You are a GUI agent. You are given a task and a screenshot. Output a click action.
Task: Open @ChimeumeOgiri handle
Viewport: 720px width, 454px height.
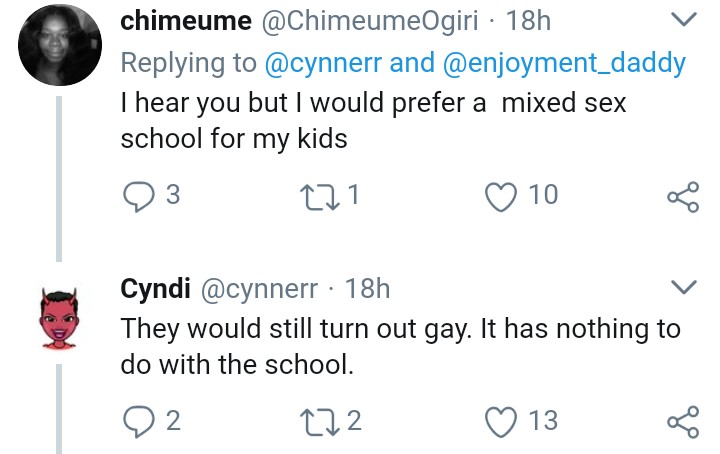click(374, 21)
